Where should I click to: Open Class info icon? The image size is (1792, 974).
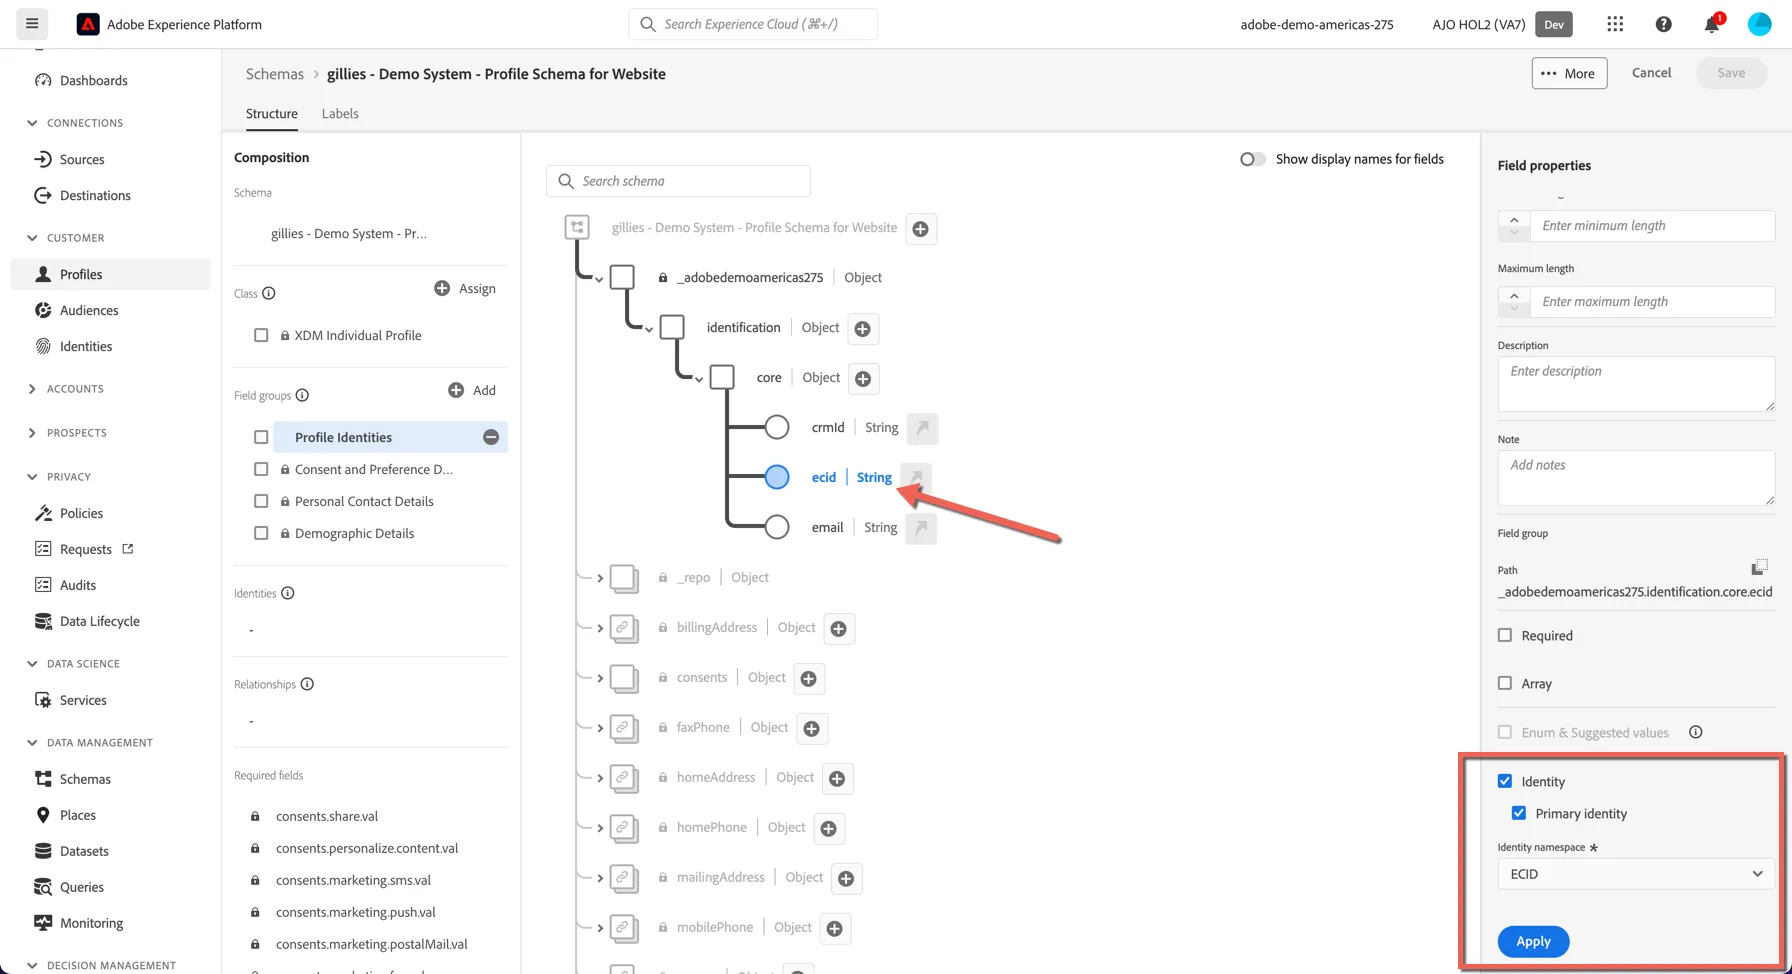[268, 293]
